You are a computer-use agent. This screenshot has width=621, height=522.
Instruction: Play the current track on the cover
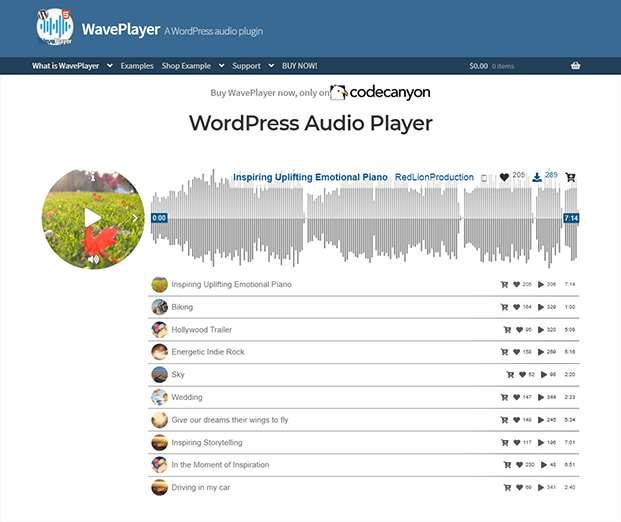pyautogui.click(x=93, y=218)
